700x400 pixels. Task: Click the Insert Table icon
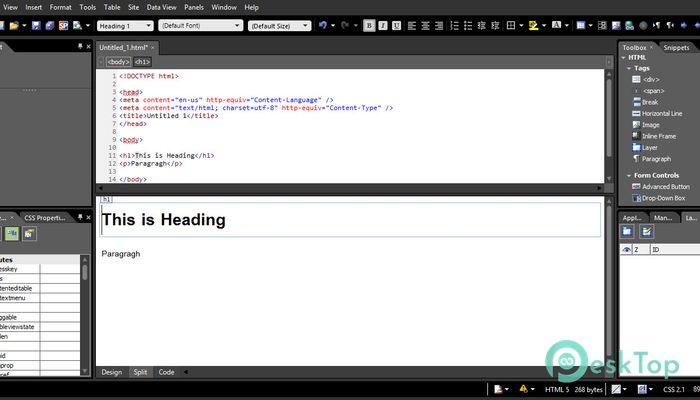581,26
